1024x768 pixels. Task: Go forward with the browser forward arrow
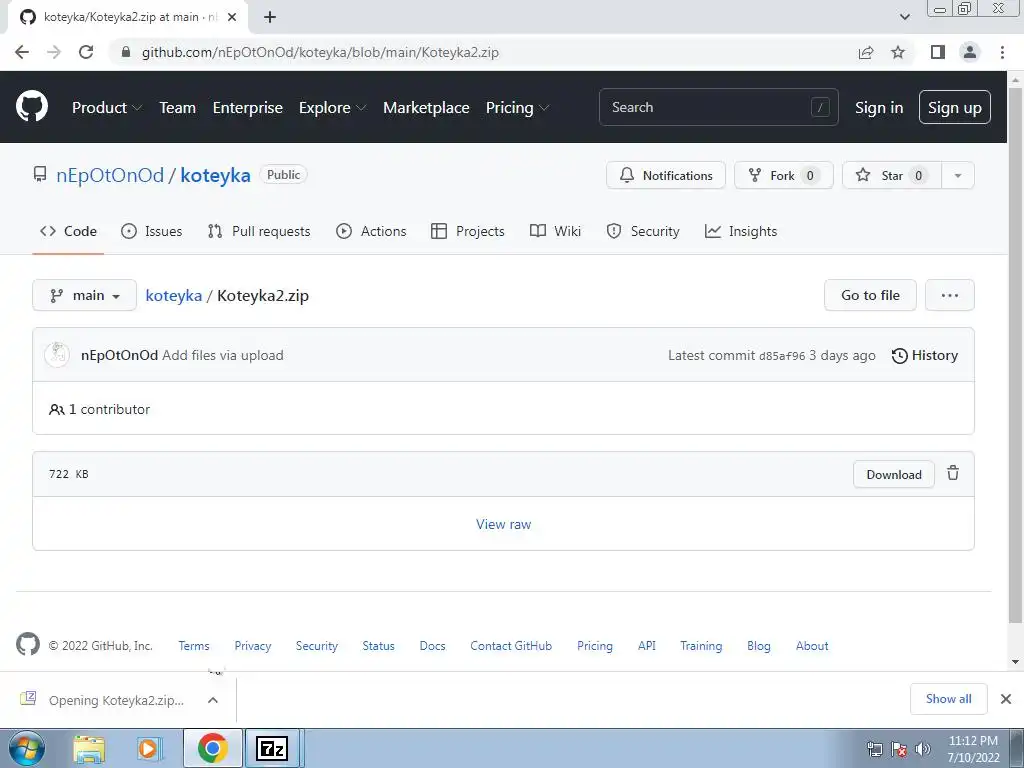tap(54, 52)
